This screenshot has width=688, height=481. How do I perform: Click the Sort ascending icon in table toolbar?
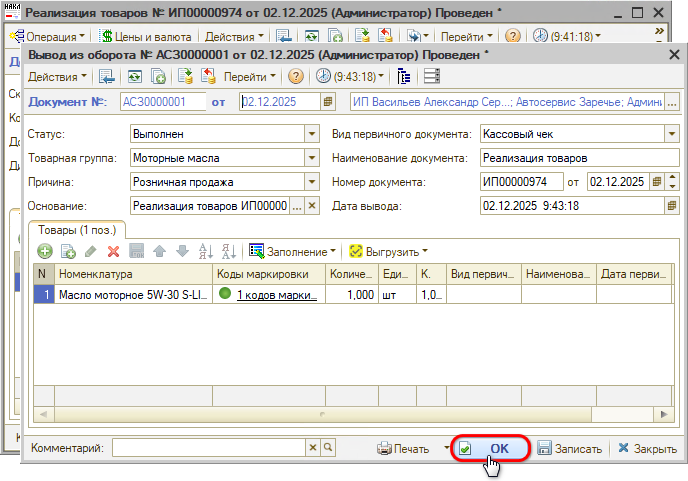coord(207,251)
